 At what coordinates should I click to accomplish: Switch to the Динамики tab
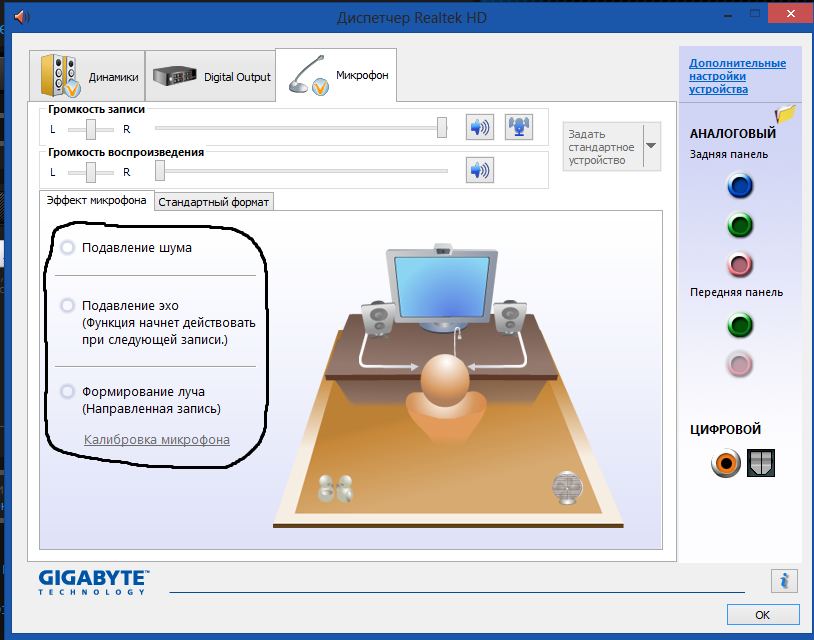pyautogui.click(x=87, y=76)
